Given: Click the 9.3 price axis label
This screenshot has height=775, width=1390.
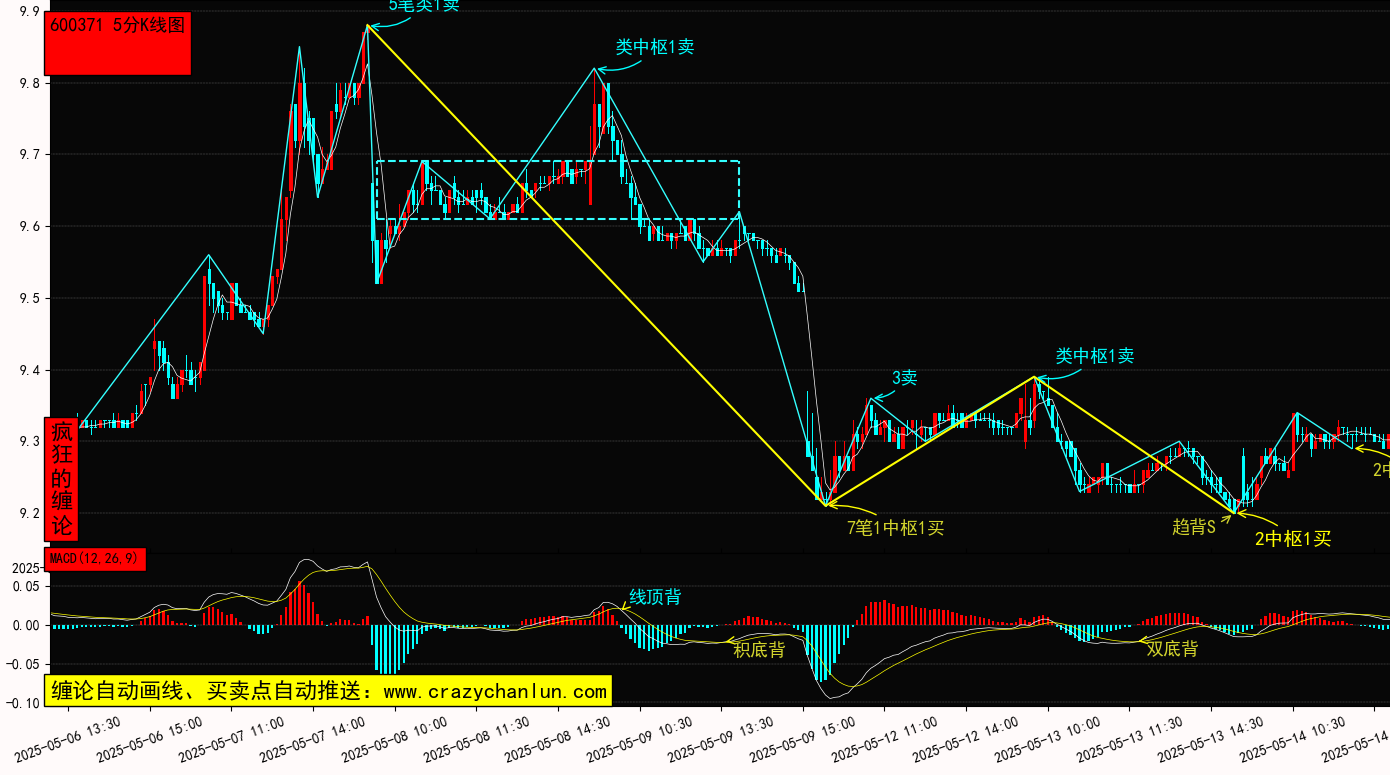Looking at the screenshot, I should (30, 442).
